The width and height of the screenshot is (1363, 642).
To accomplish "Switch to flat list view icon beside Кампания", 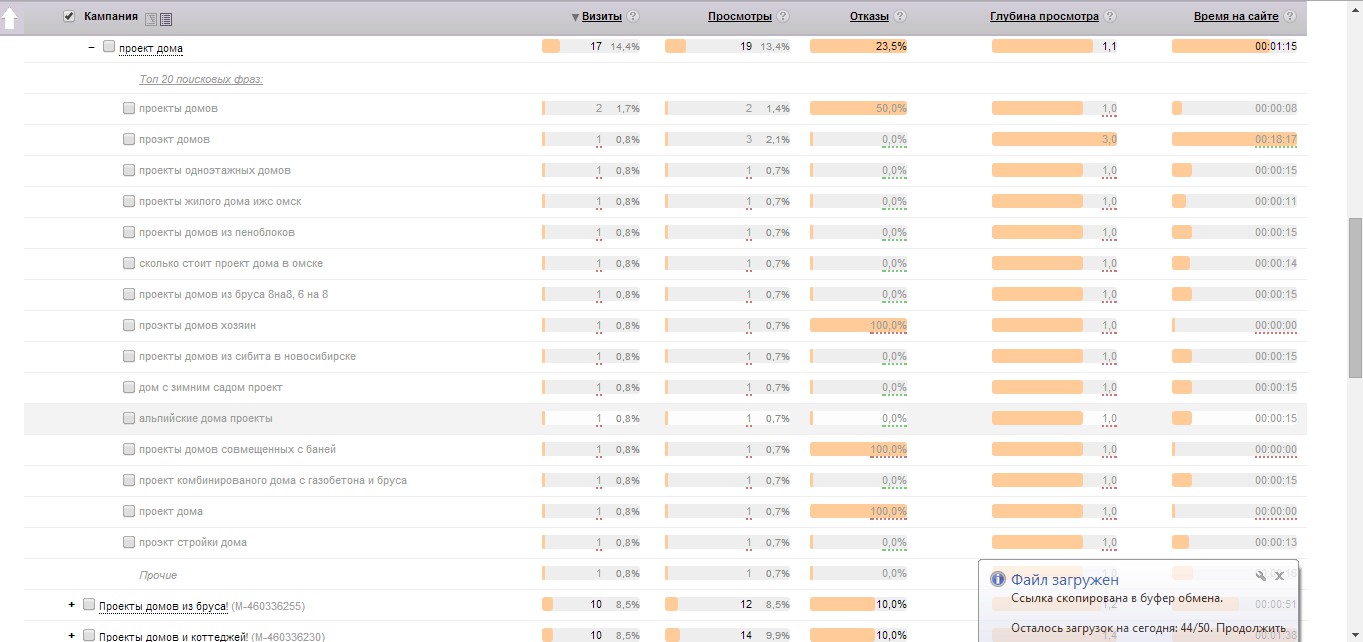I will click(x=166, y=19).
